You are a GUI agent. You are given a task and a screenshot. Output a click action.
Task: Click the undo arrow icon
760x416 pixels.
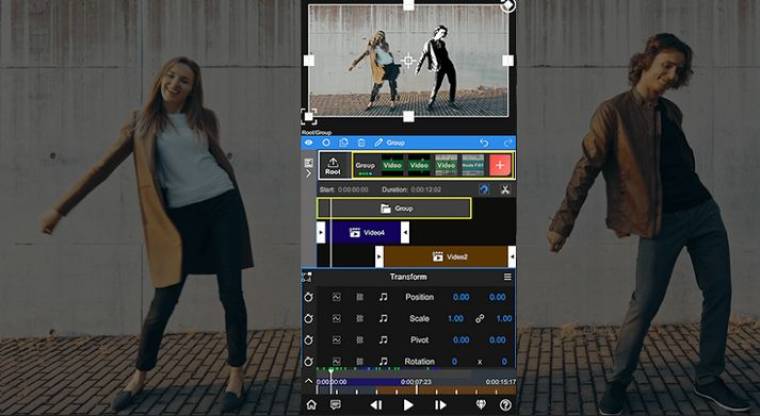point(484,143)
